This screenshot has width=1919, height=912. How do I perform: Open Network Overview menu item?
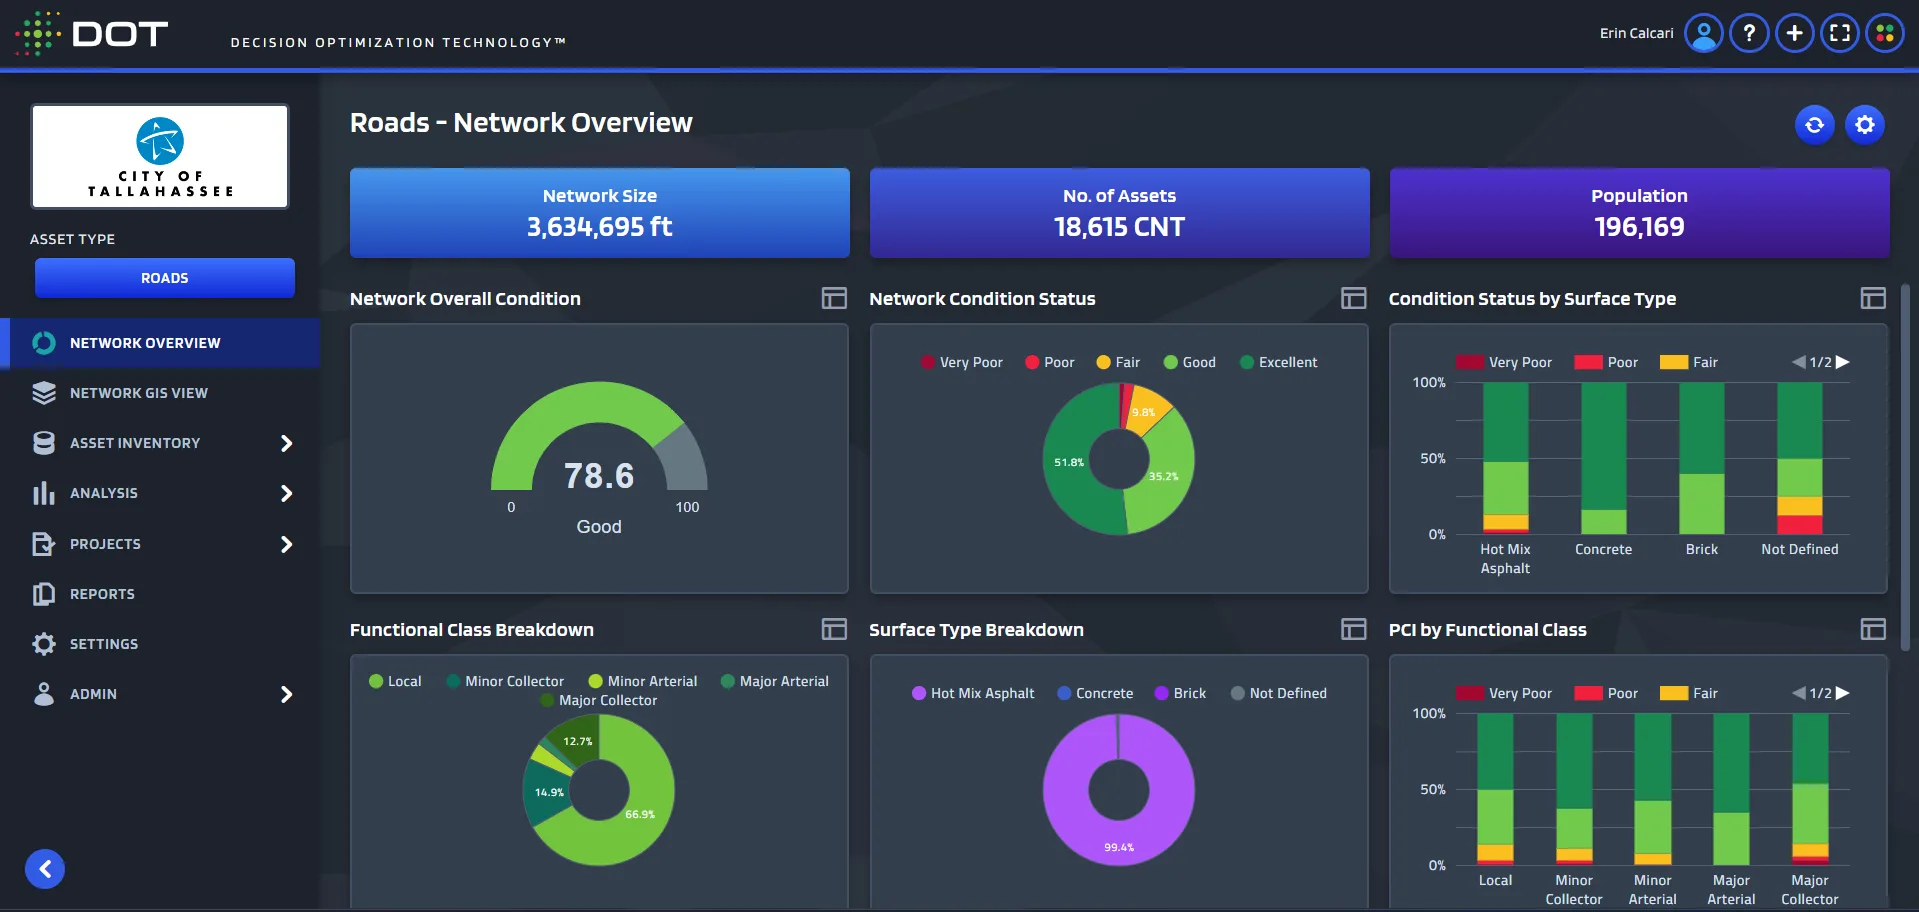pos(160,343)
